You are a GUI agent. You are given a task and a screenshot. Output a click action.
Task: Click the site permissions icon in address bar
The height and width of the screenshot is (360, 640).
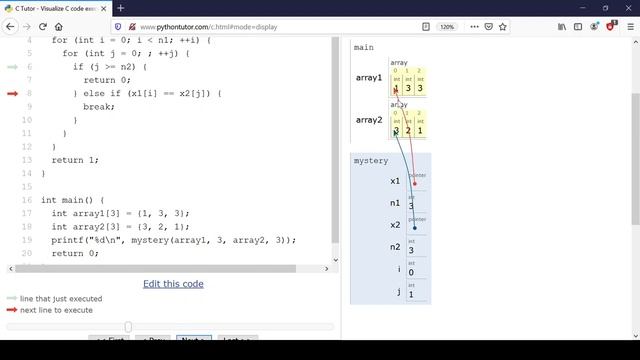(132, 27)
